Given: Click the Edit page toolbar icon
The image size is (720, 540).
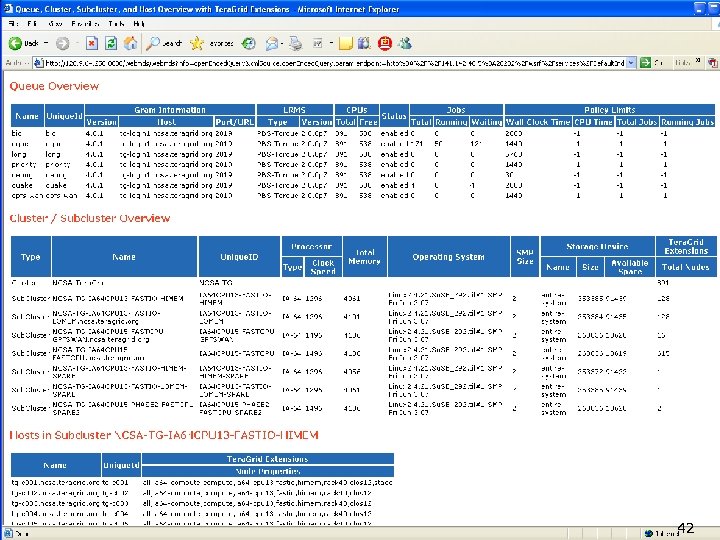Looking at the screenshot, I should 317,44.
